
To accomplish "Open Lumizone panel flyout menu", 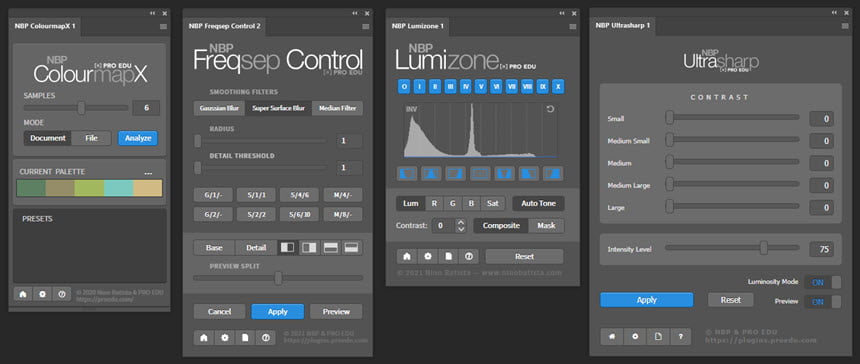I will [573, 26].
